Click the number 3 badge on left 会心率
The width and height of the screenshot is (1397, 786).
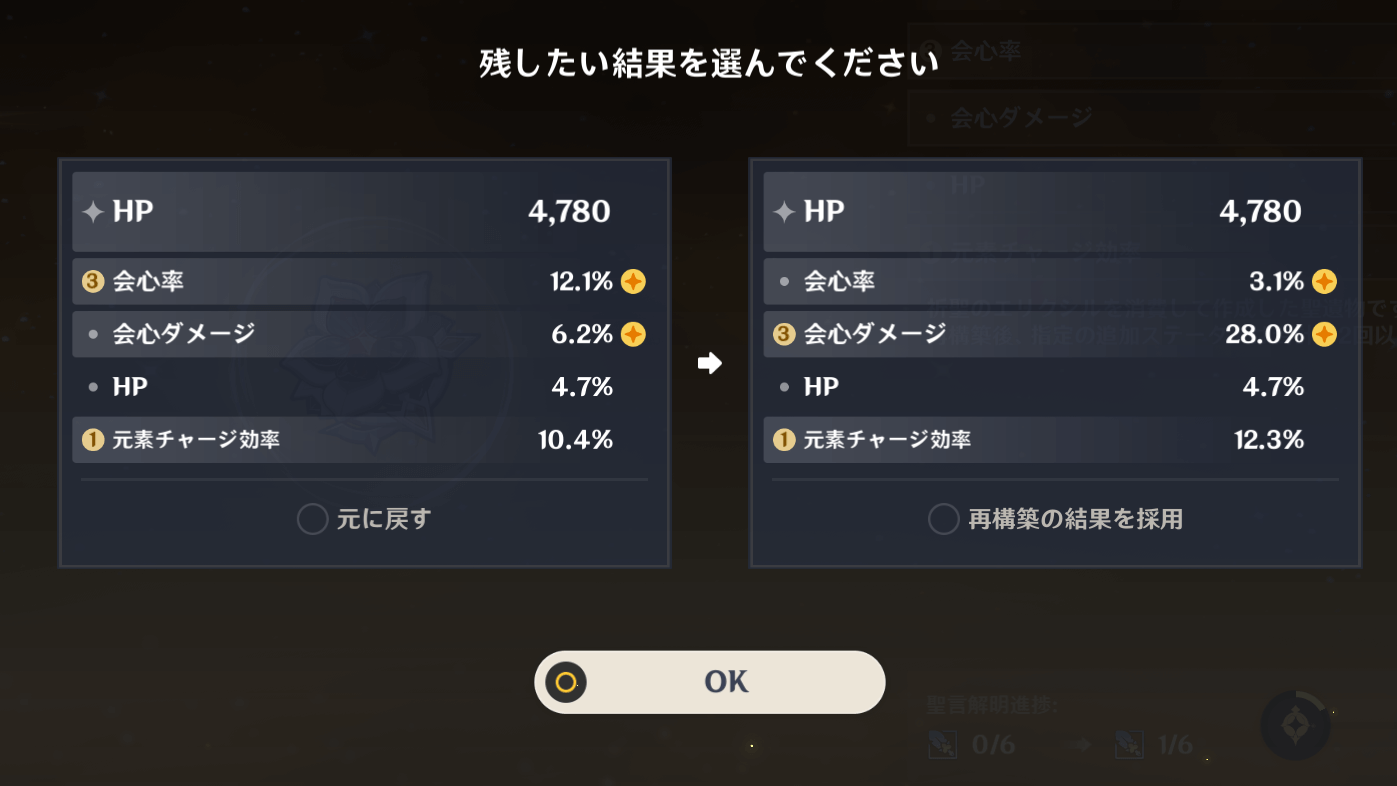(x=93, y=282)
